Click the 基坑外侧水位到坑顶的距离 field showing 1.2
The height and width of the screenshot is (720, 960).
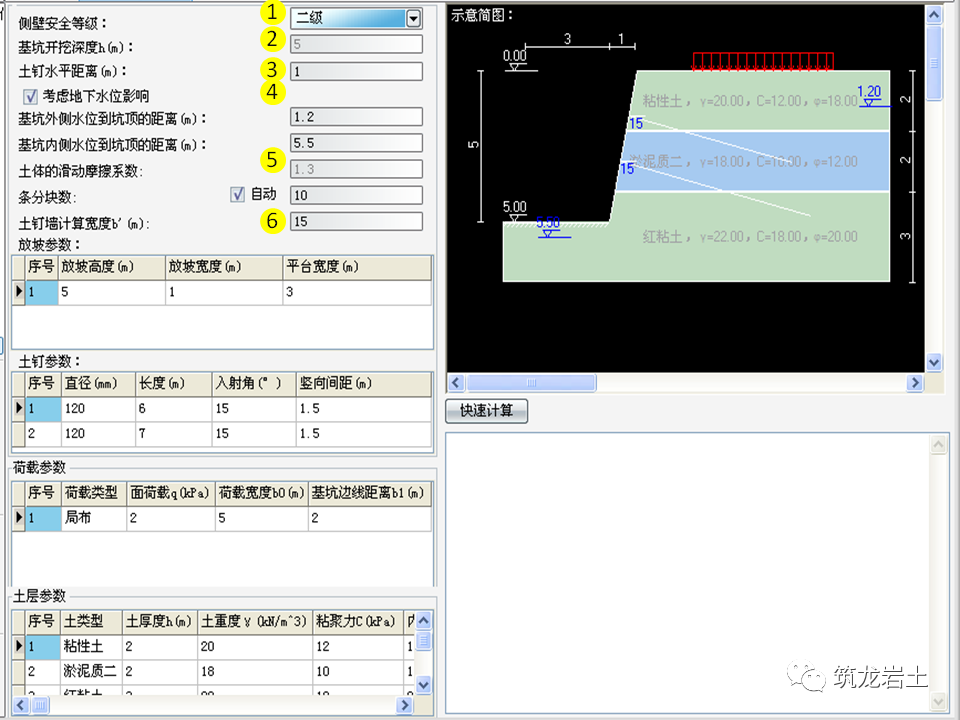click(356, 117)
